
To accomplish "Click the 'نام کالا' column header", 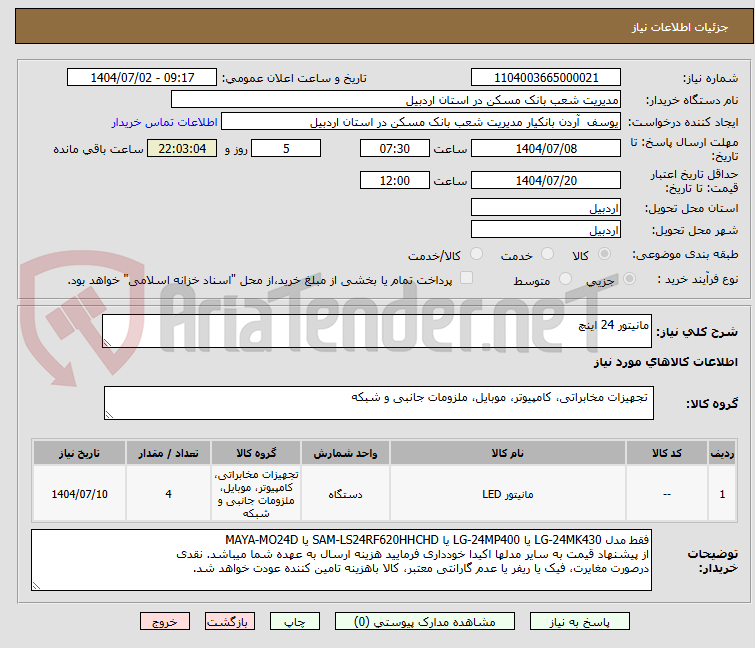I will 508,453.
